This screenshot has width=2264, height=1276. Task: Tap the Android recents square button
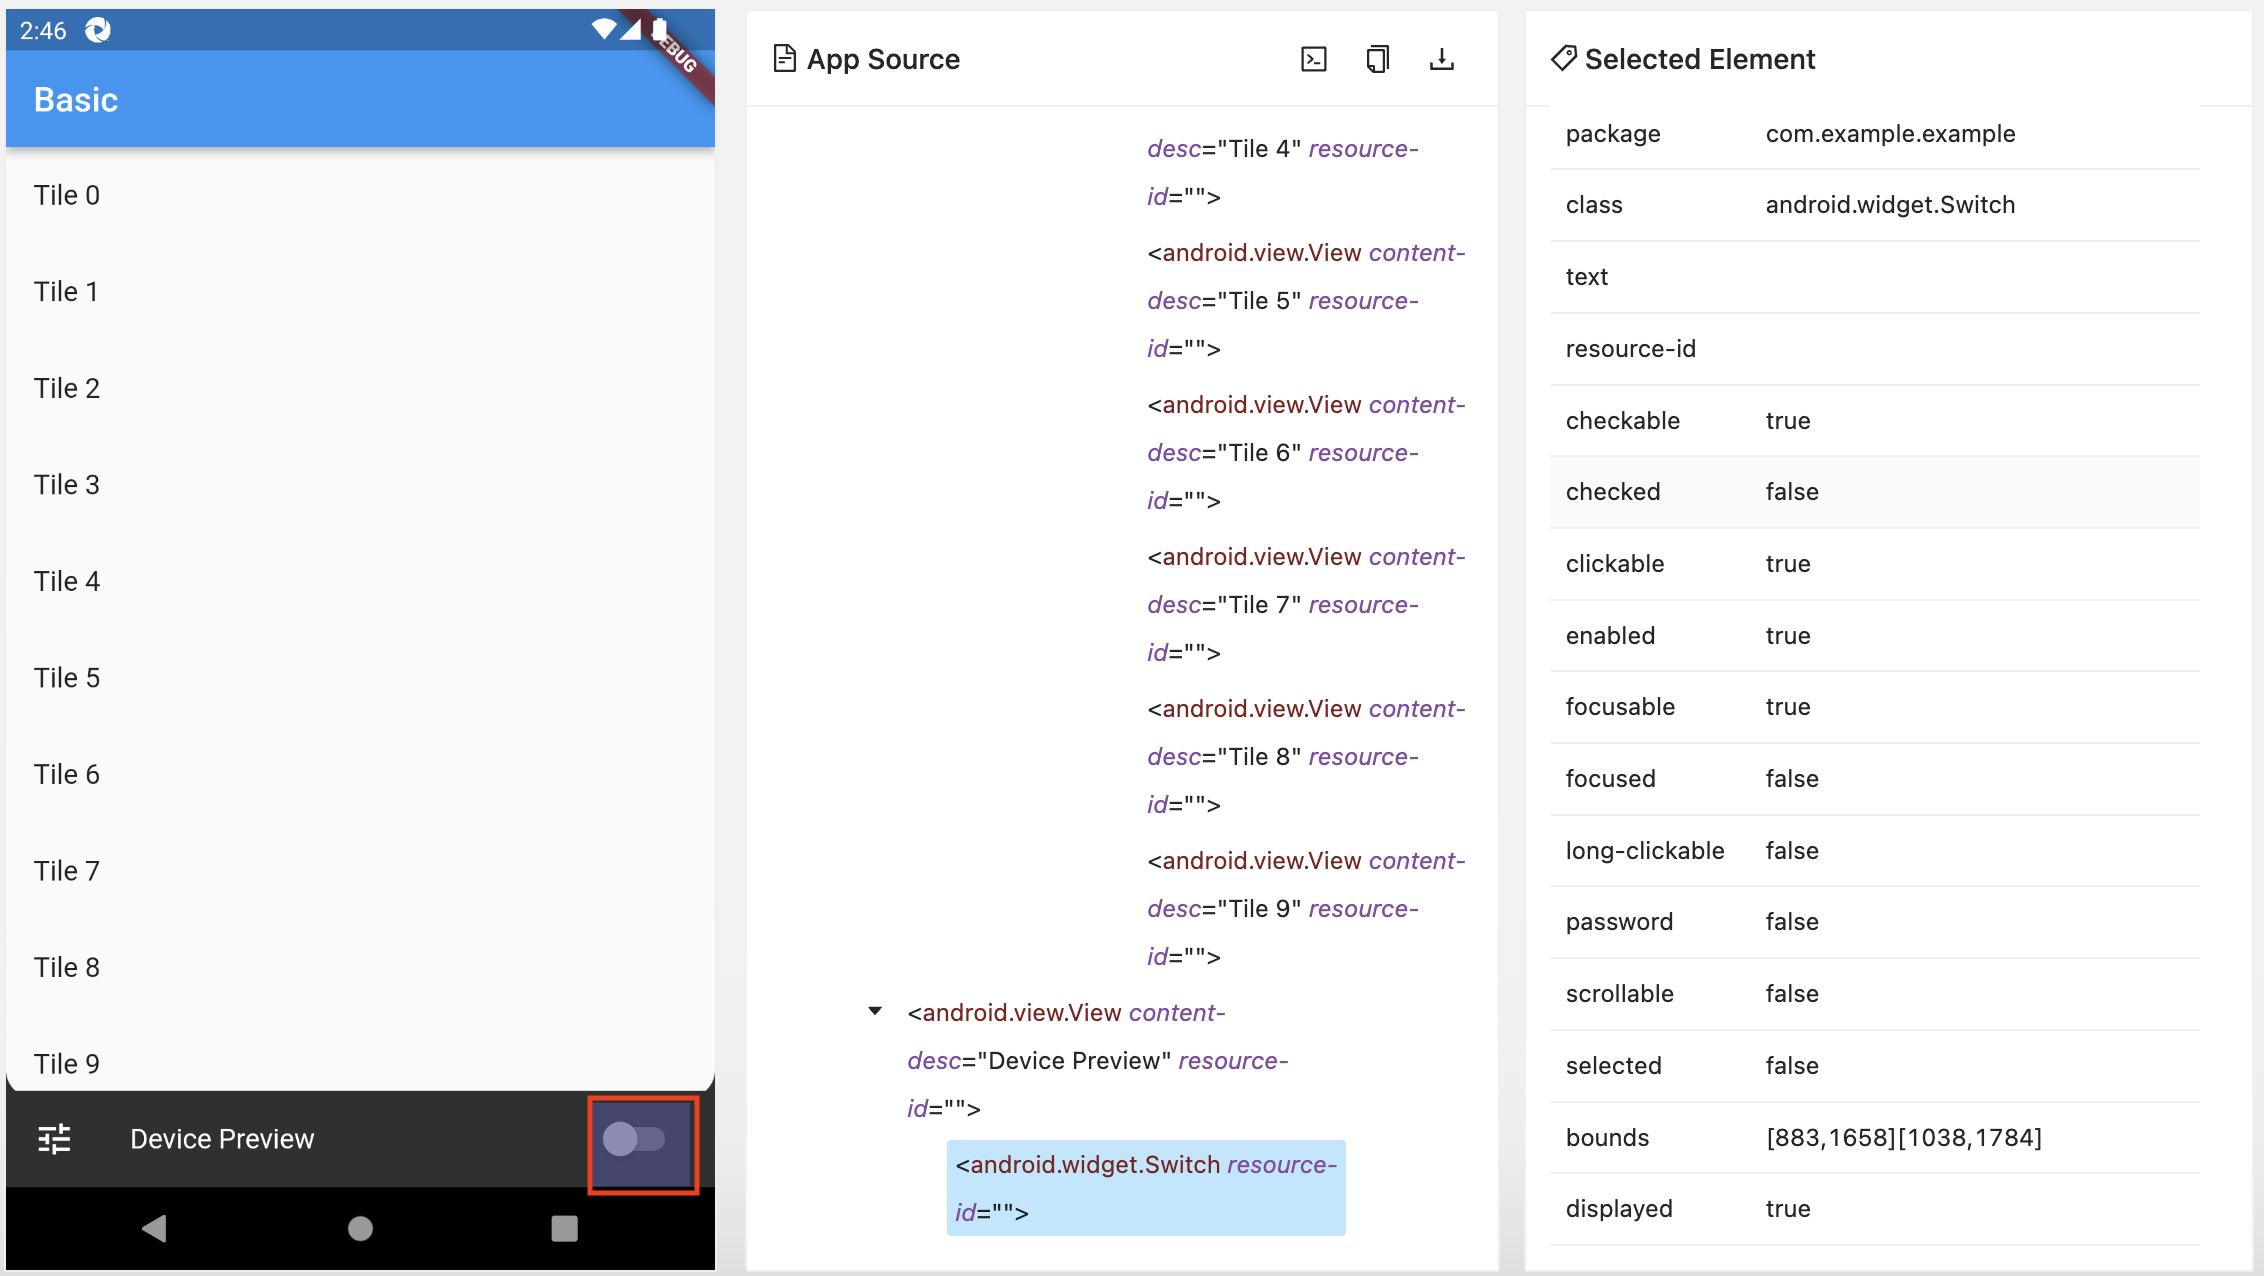click(564, 1228)
